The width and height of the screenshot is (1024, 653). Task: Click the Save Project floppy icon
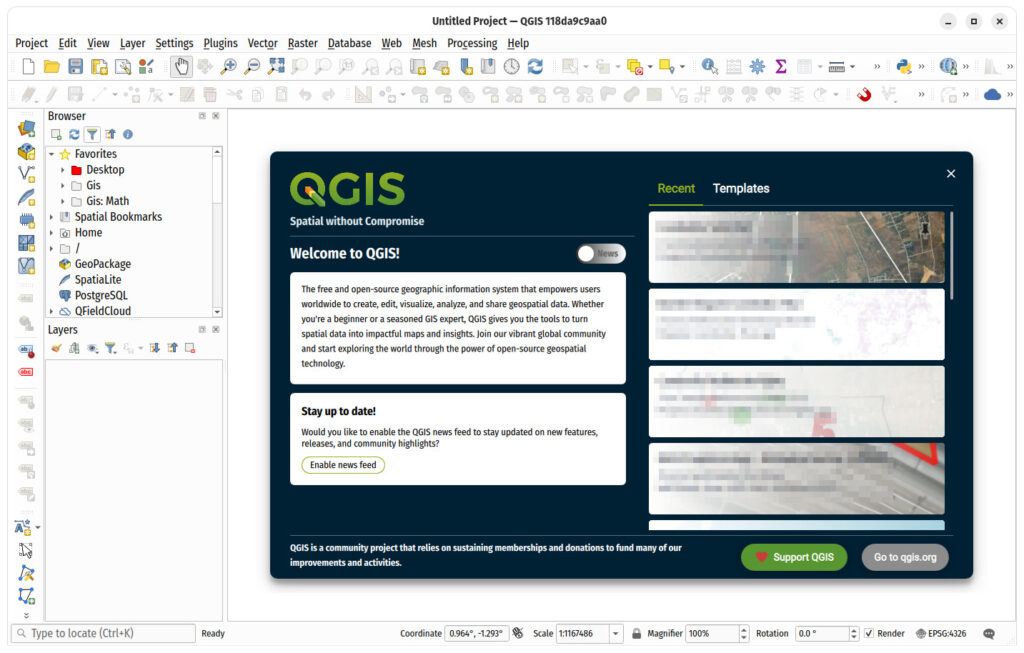coord(76,66)
